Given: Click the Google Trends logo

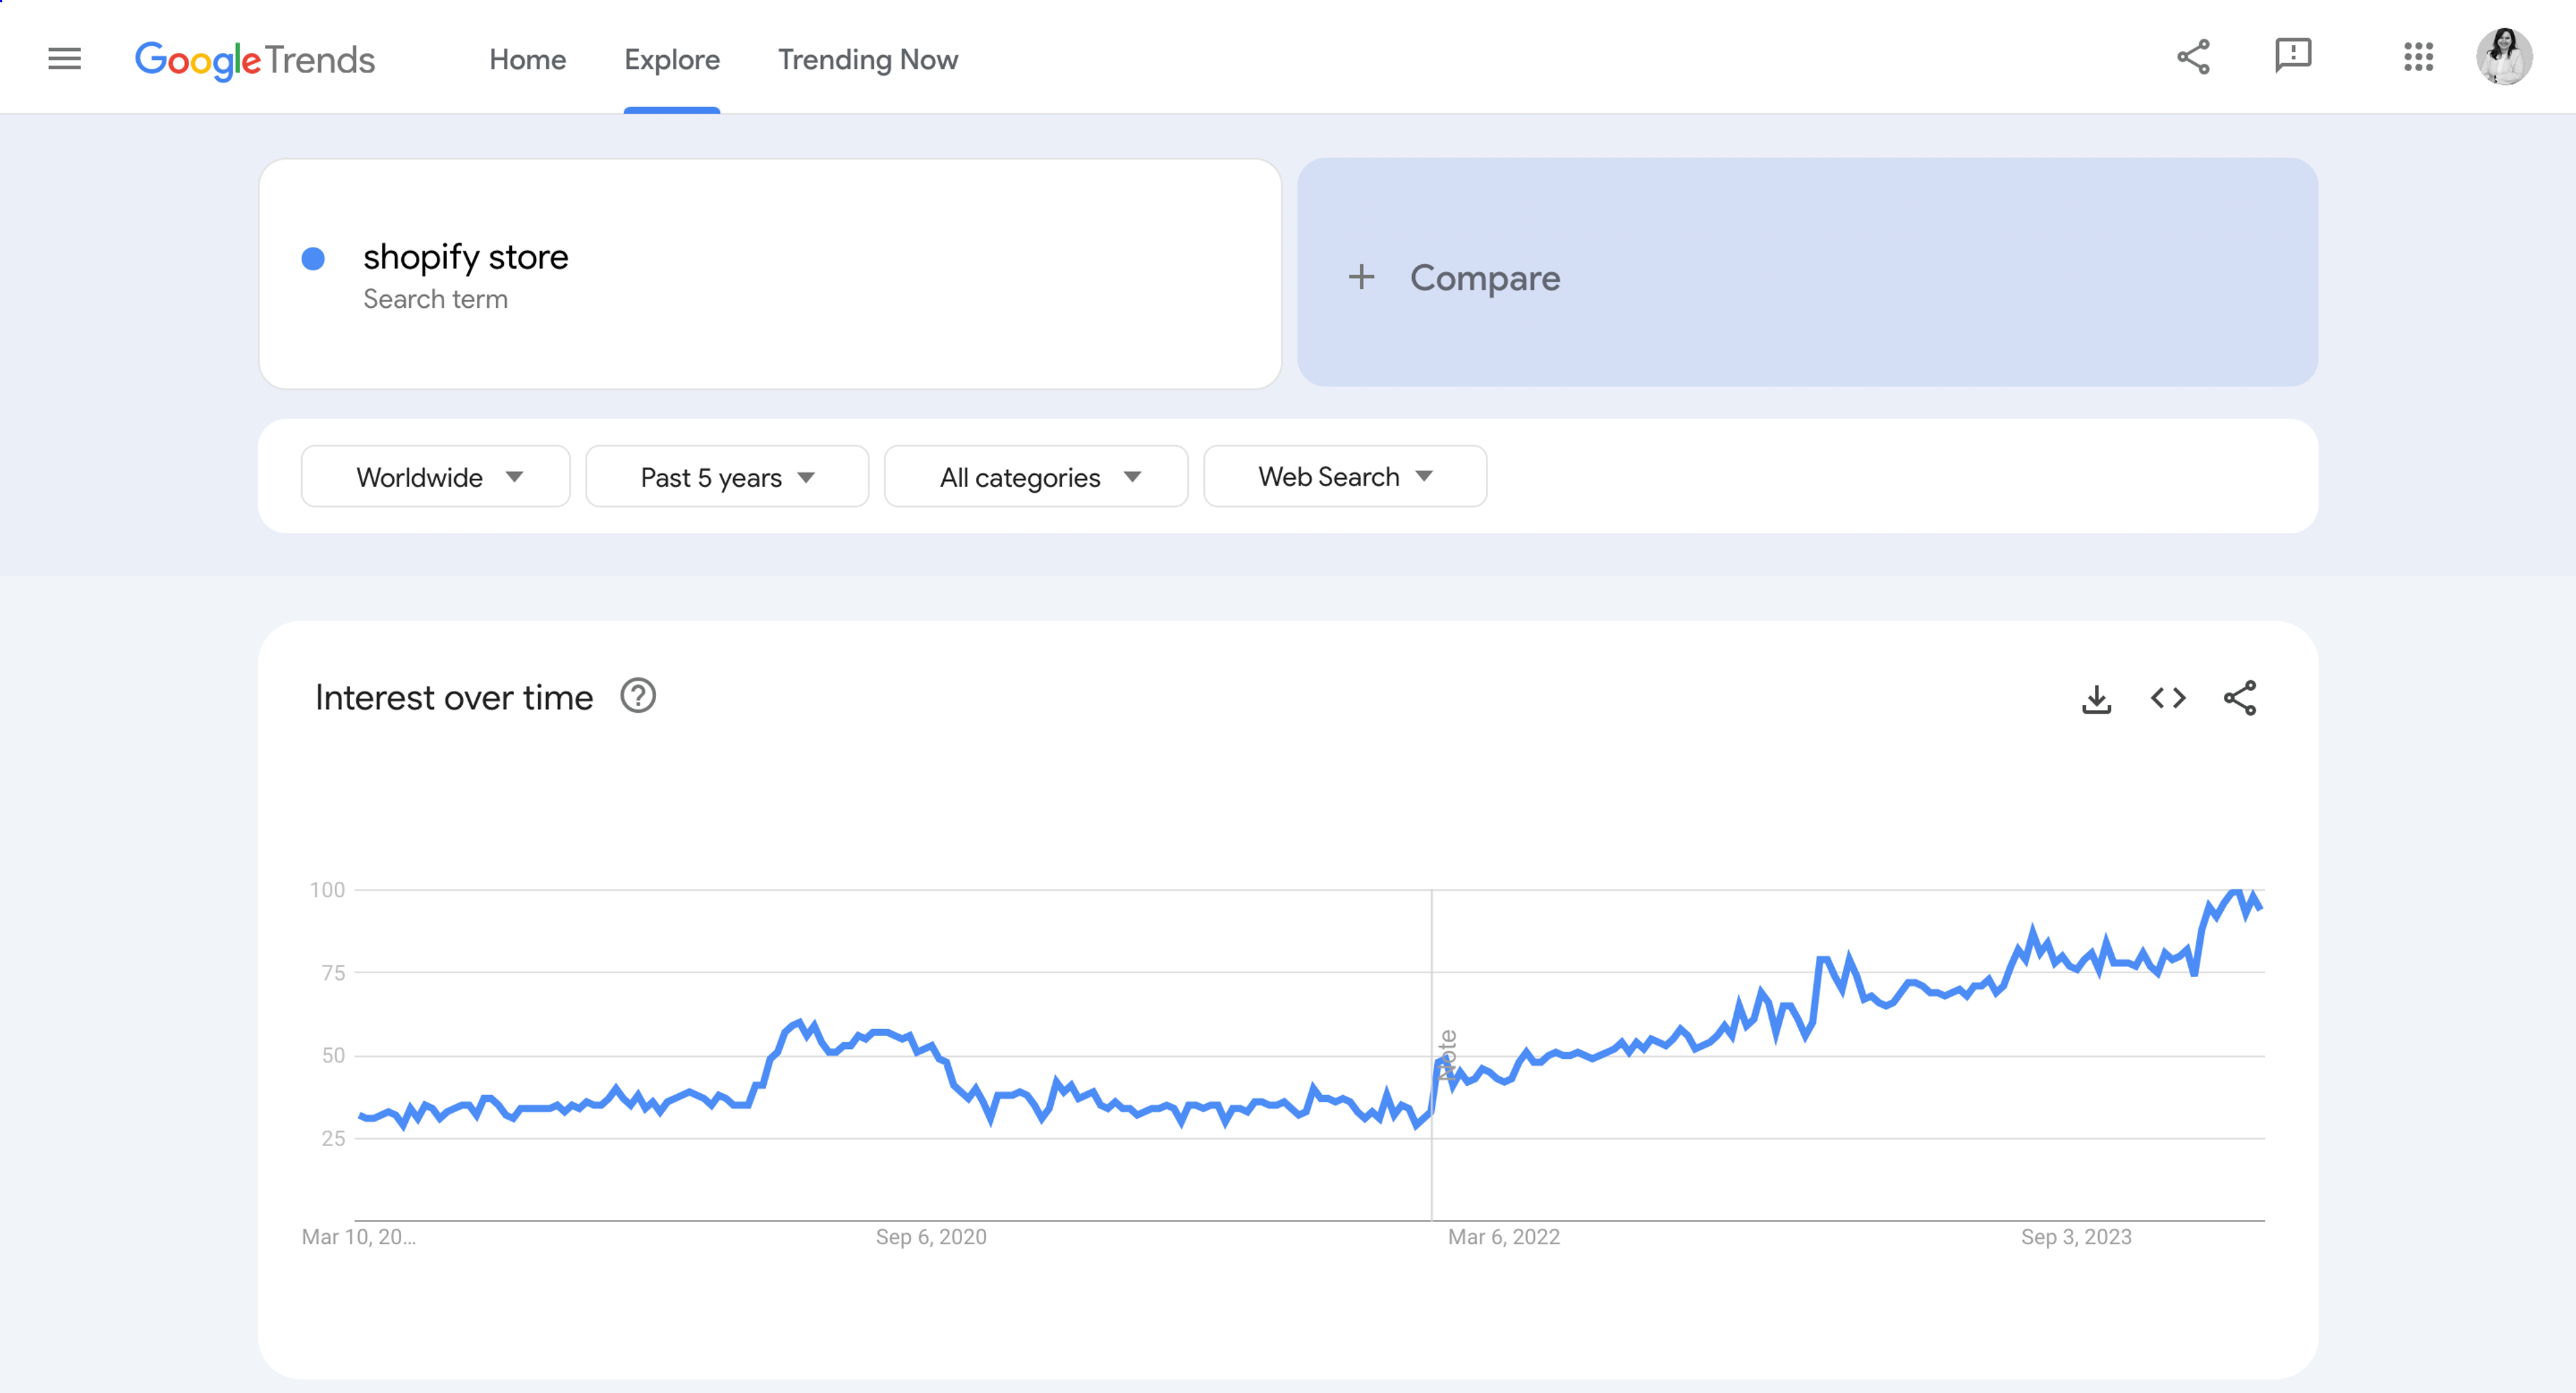Looking at the screenshot, I should pos(255,60).
